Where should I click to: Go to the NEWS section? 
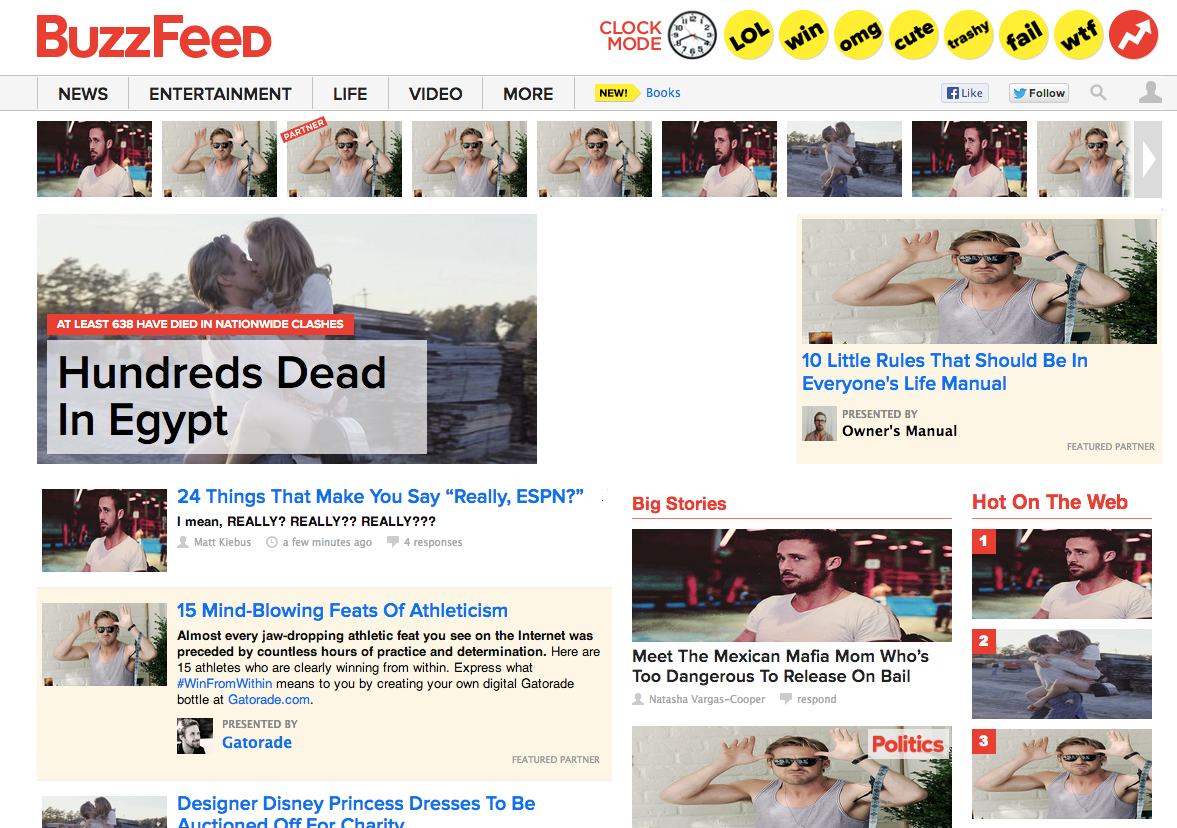(83, 94)
